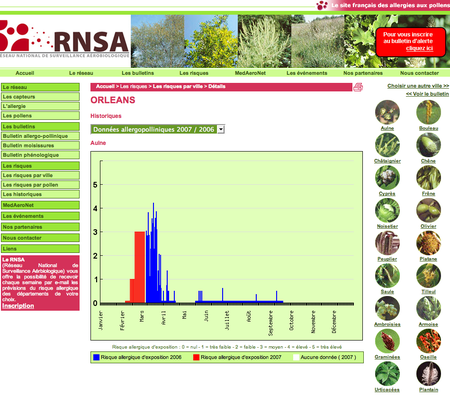Open the Oseille pollen icon
Image resolution: width=450 pixels, height=395 pixels.
click(428, 341)
